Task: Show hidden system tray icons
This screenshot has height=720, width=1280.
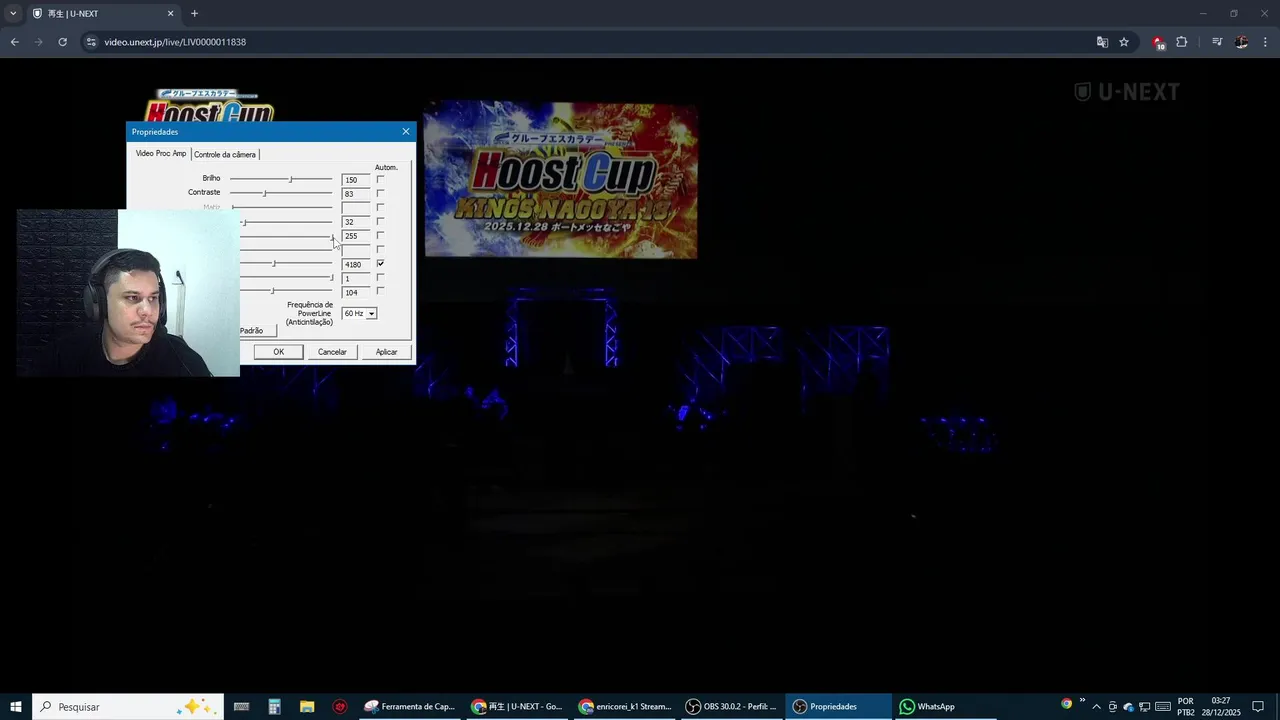Action: [1096, 707]
